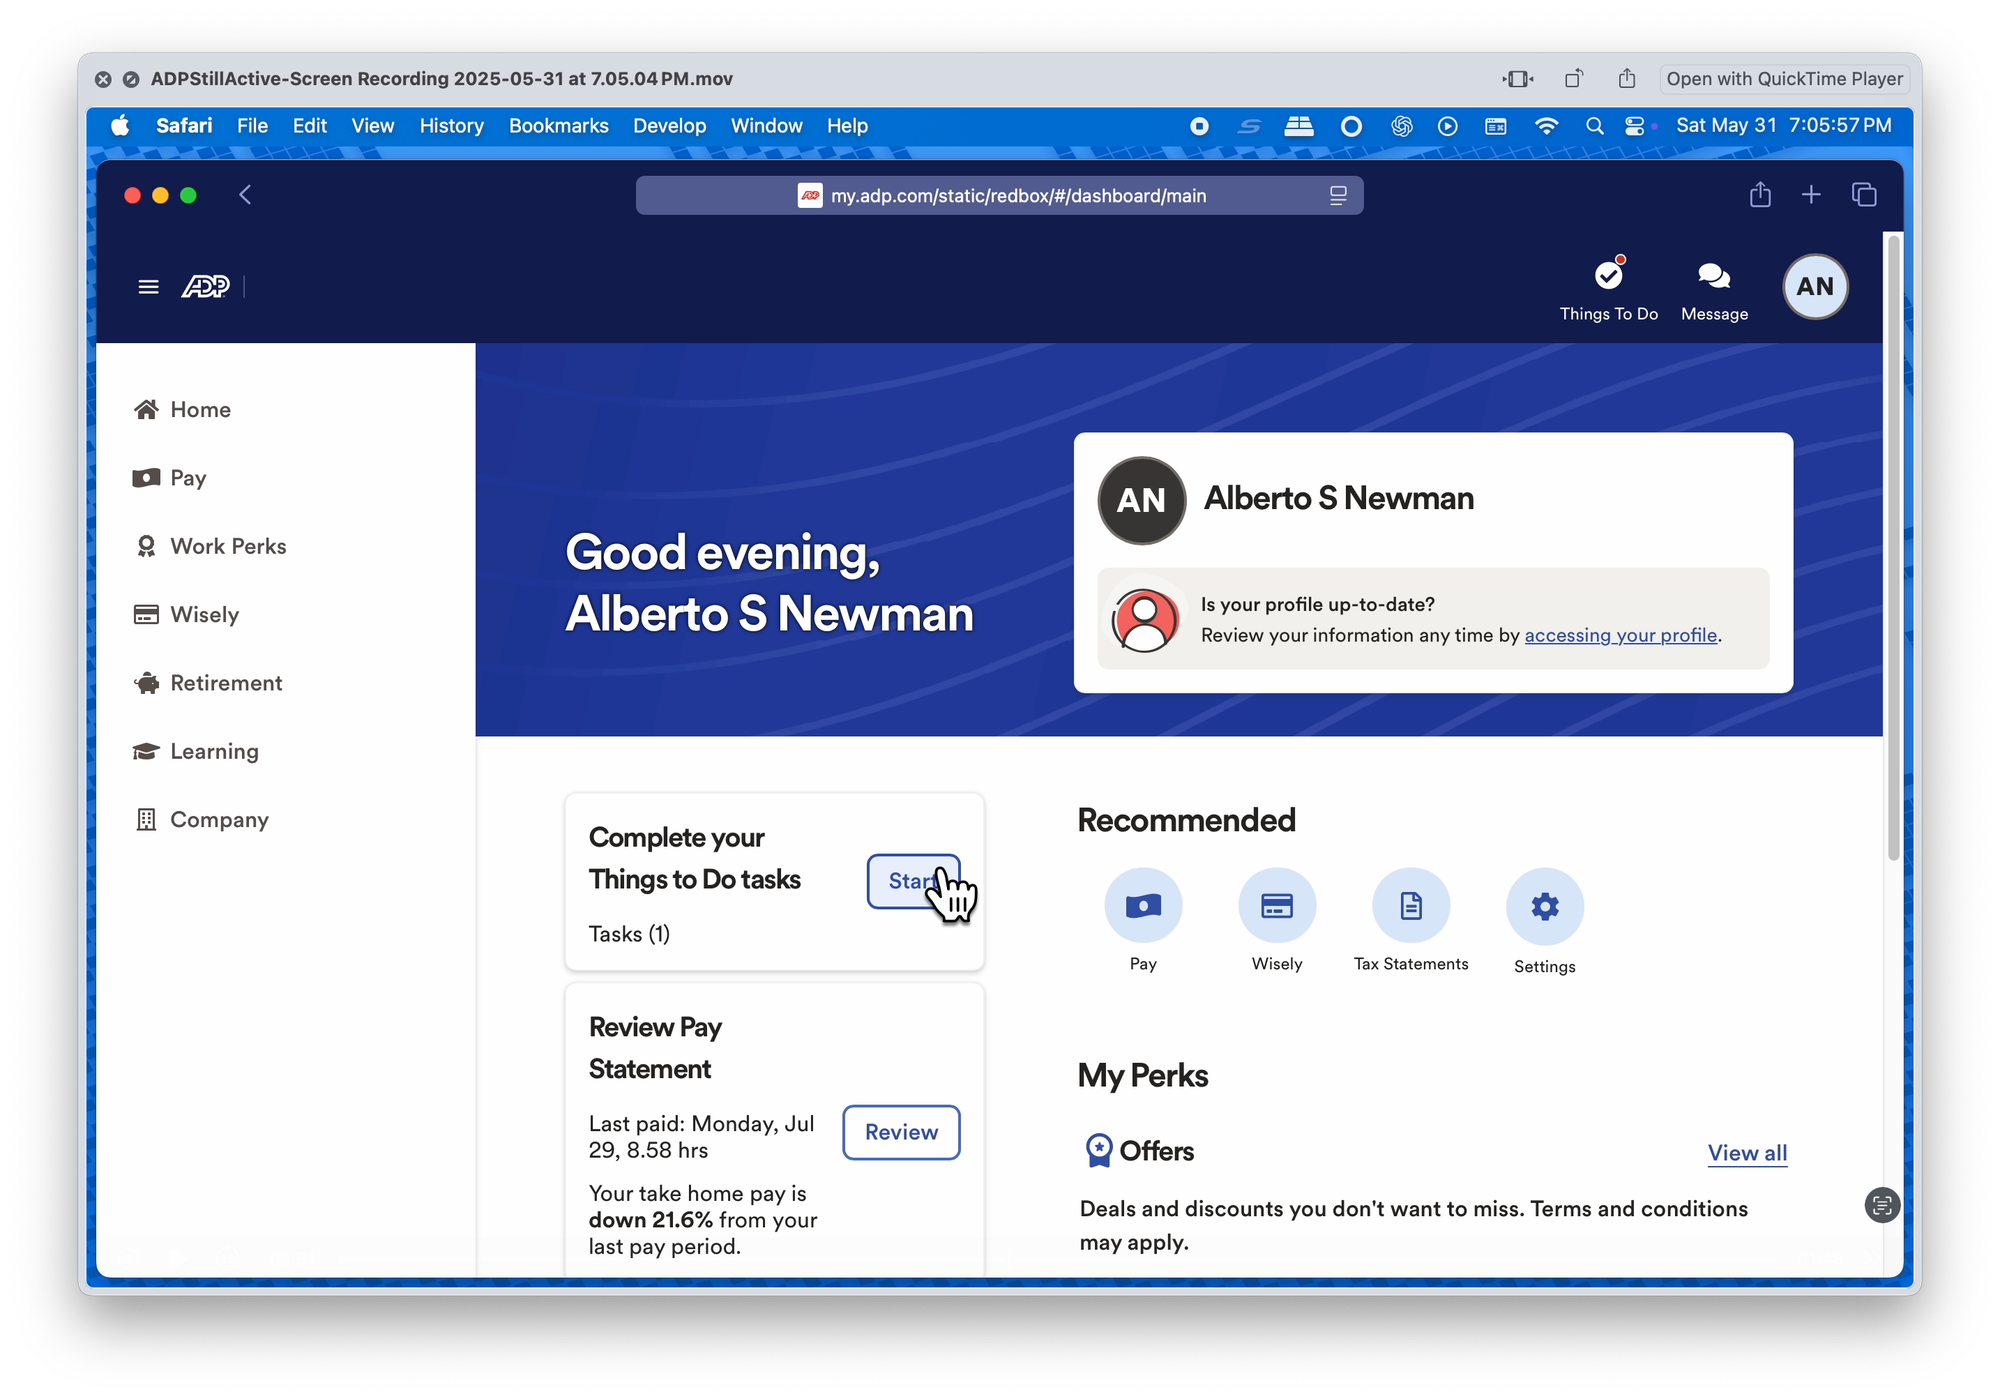Click View all offers link

coord(1747,1152)
